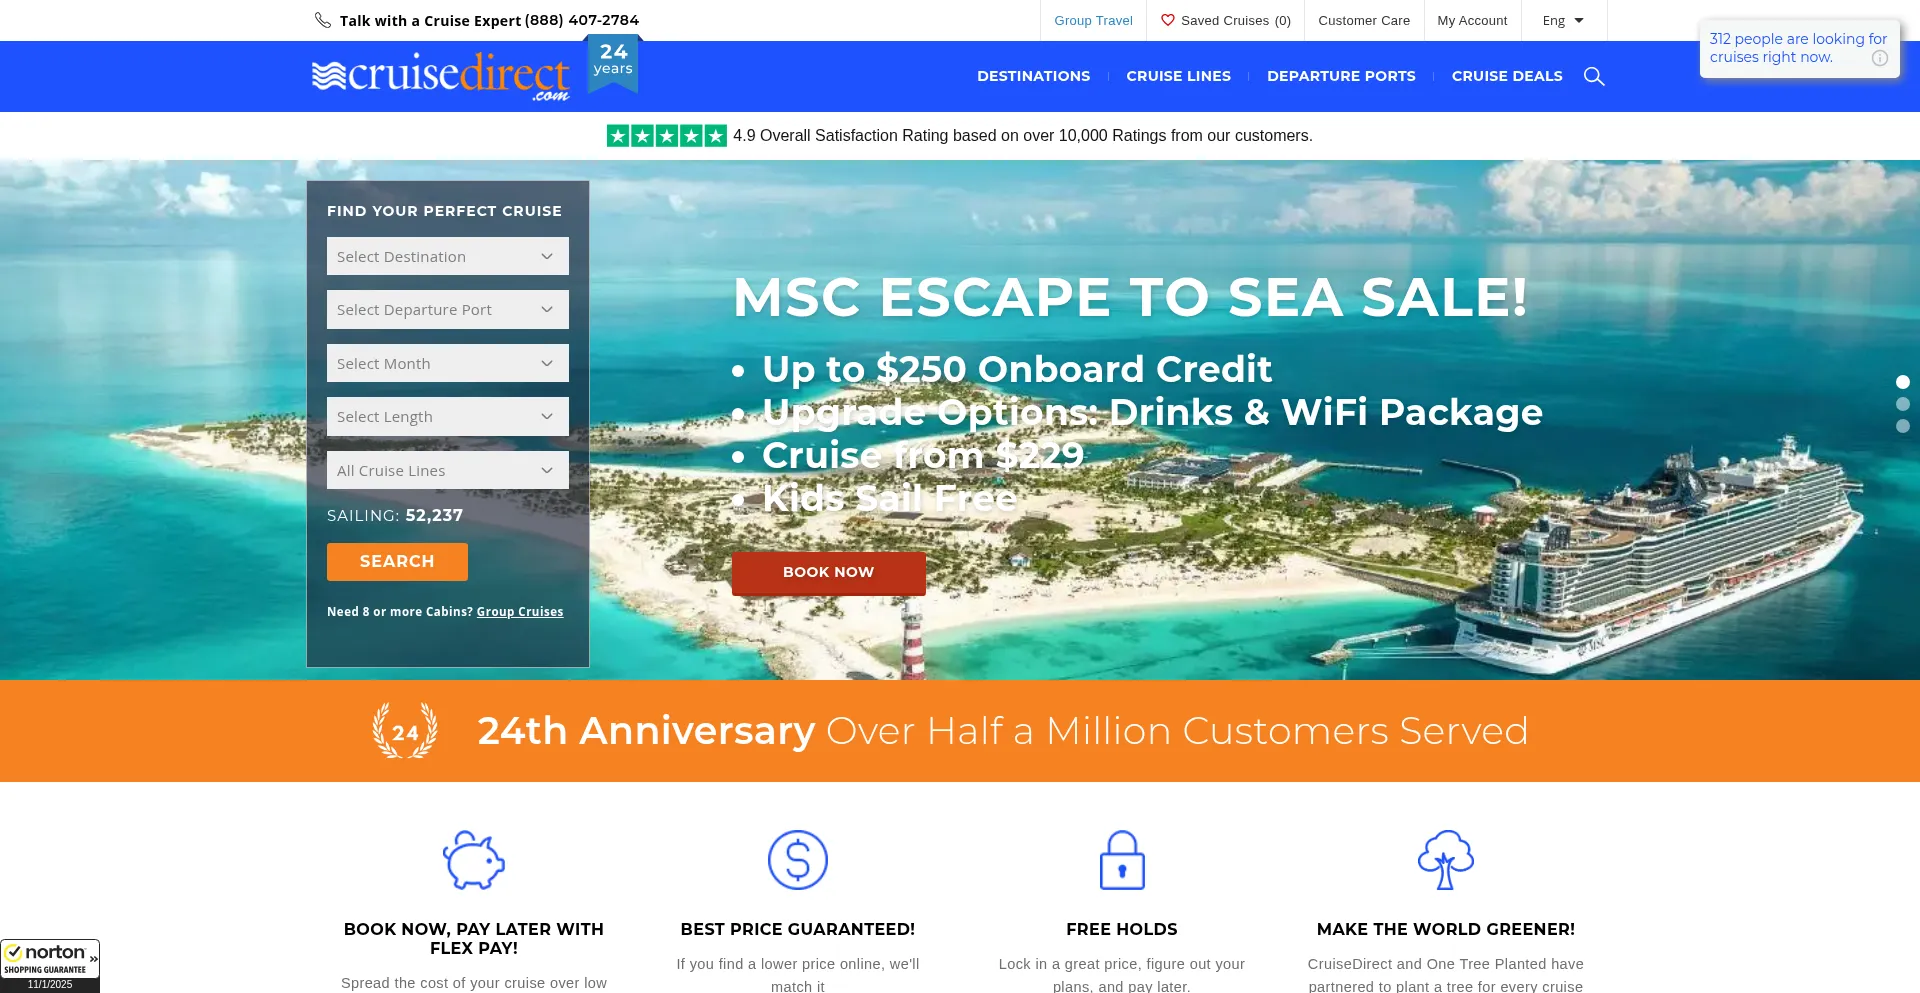1920x993 pixels.
Task: Open the search magnifier icon in navigation
Action: click(1594, 76)
